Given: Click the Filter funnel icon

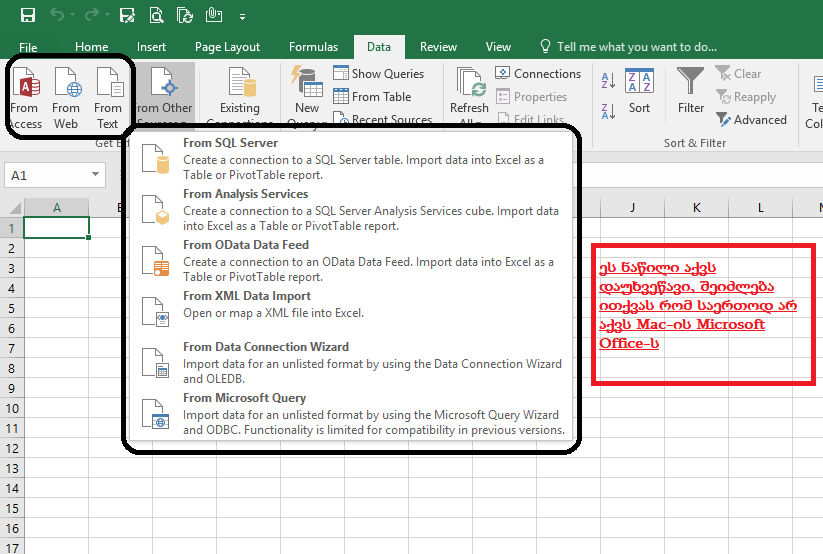Looking at the screenshot, I should 691,91.
